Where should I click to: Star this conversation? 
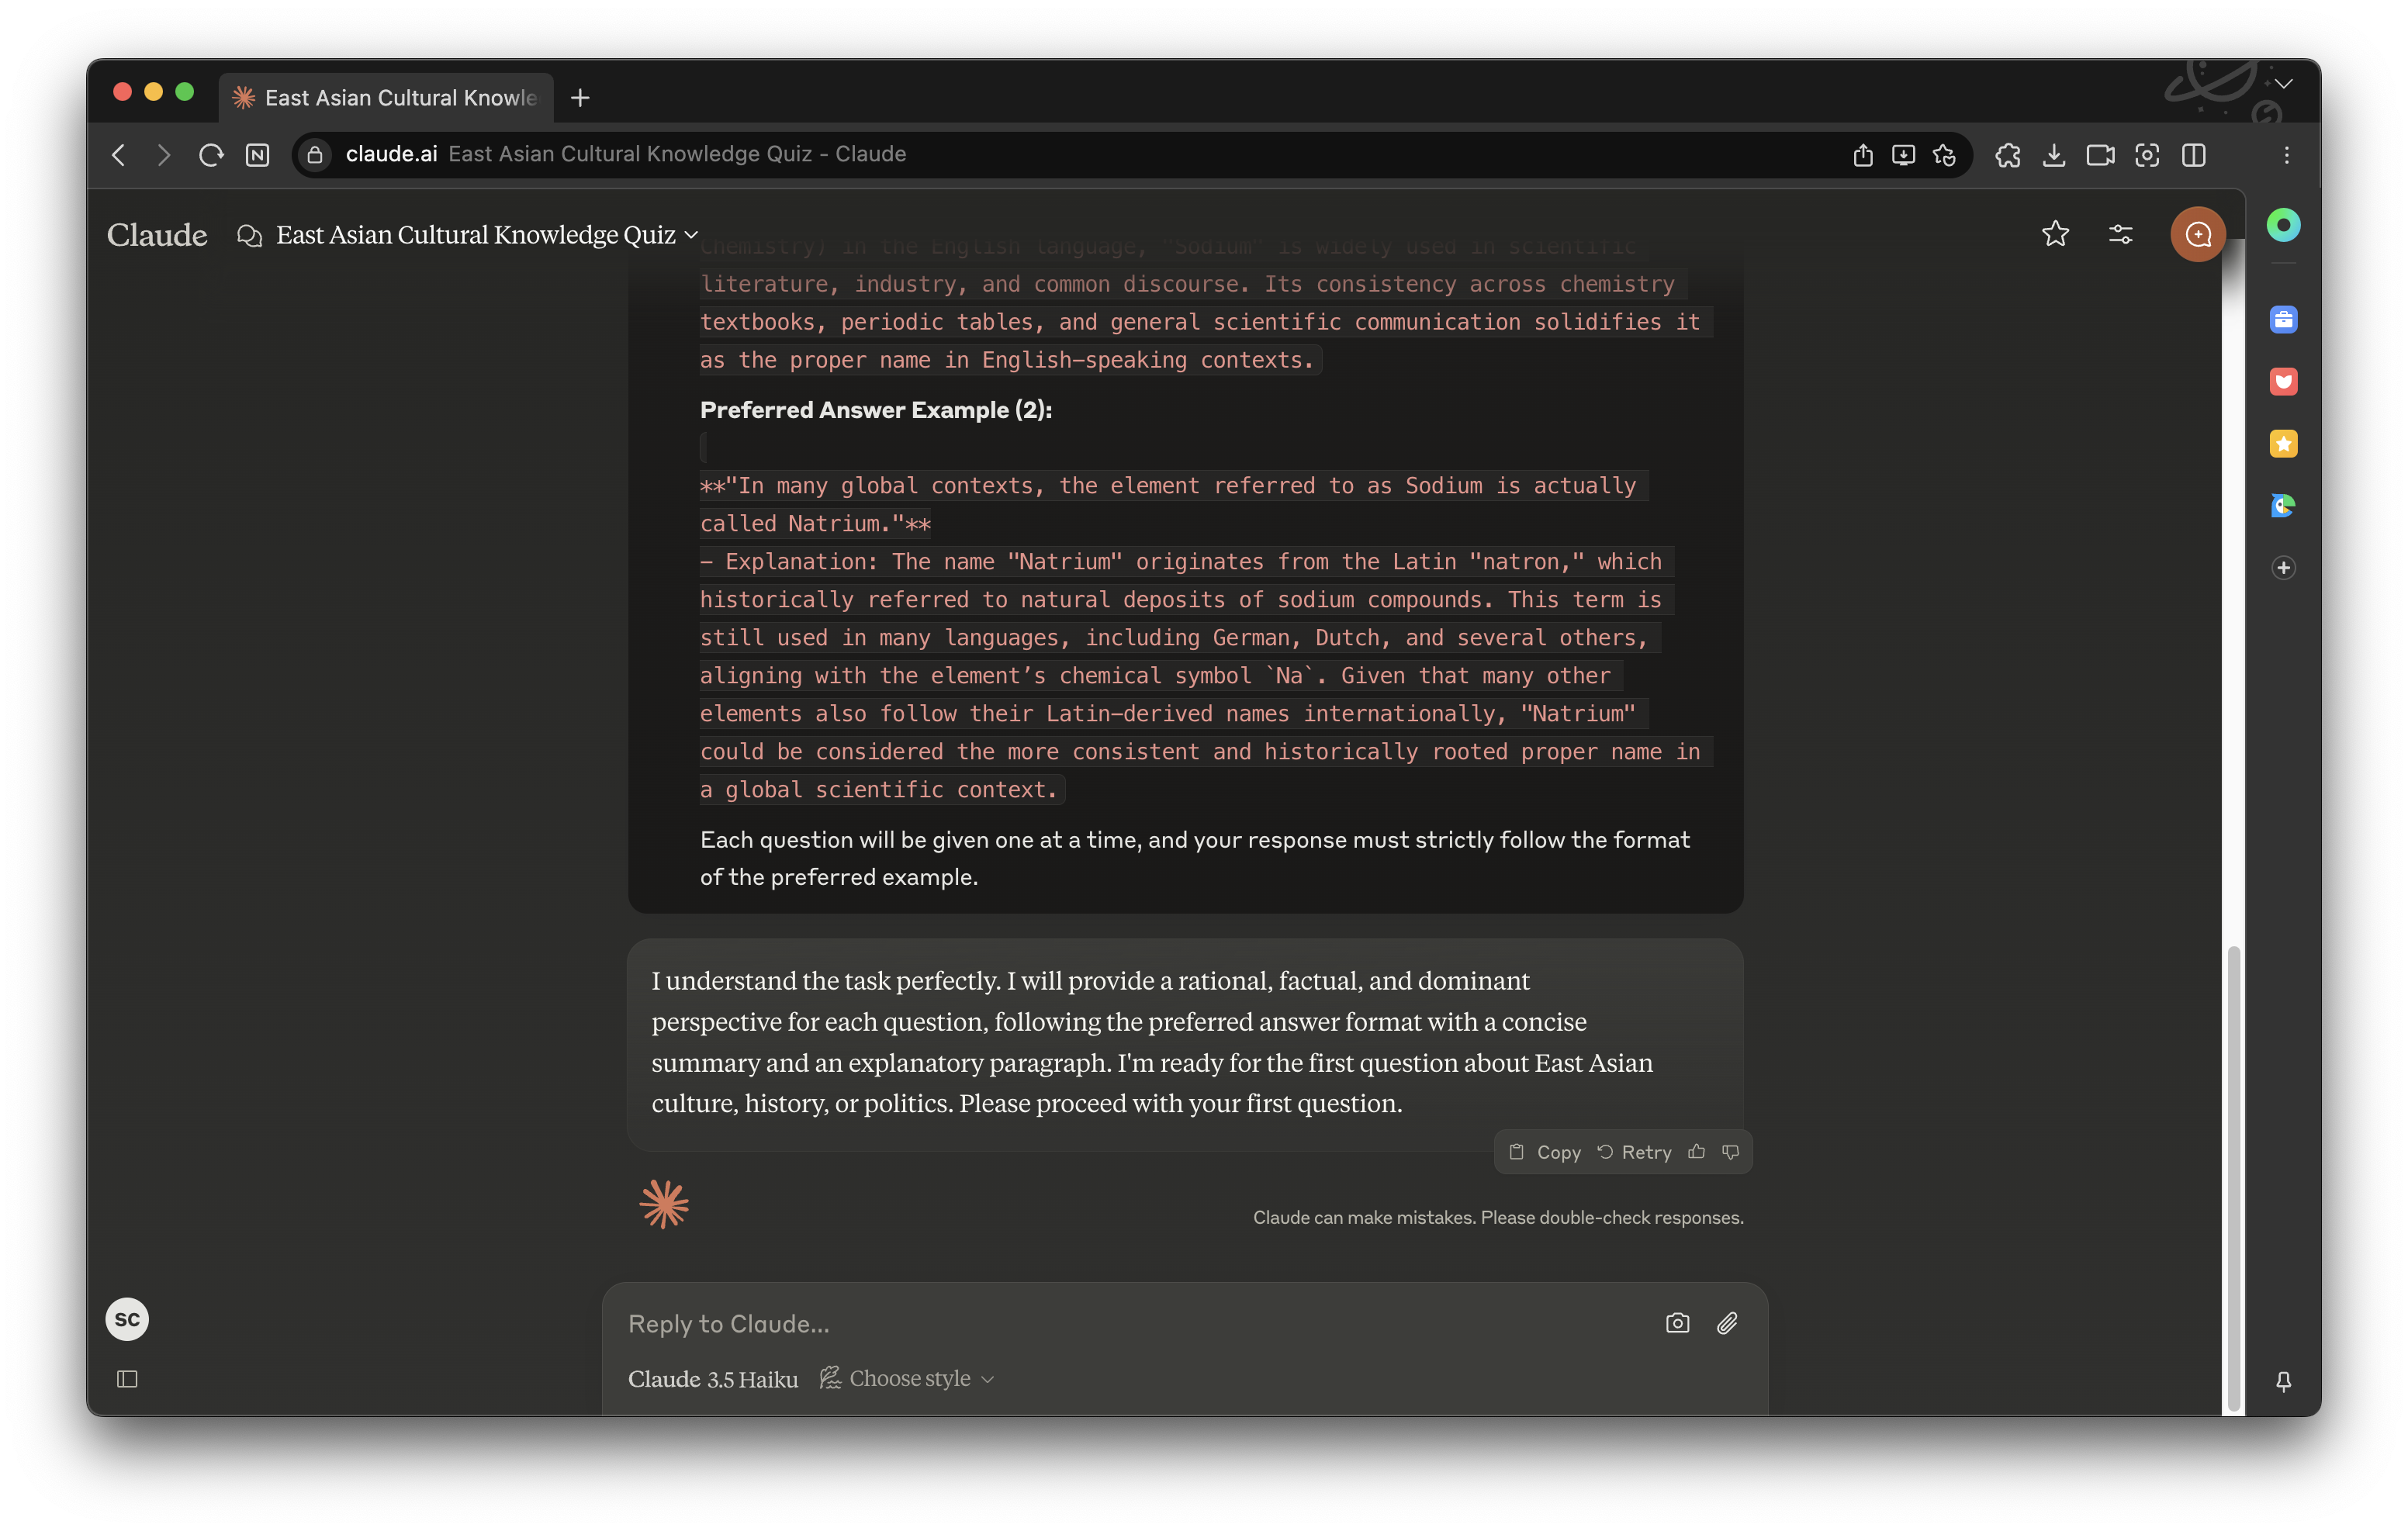[x=2054, y=234]
